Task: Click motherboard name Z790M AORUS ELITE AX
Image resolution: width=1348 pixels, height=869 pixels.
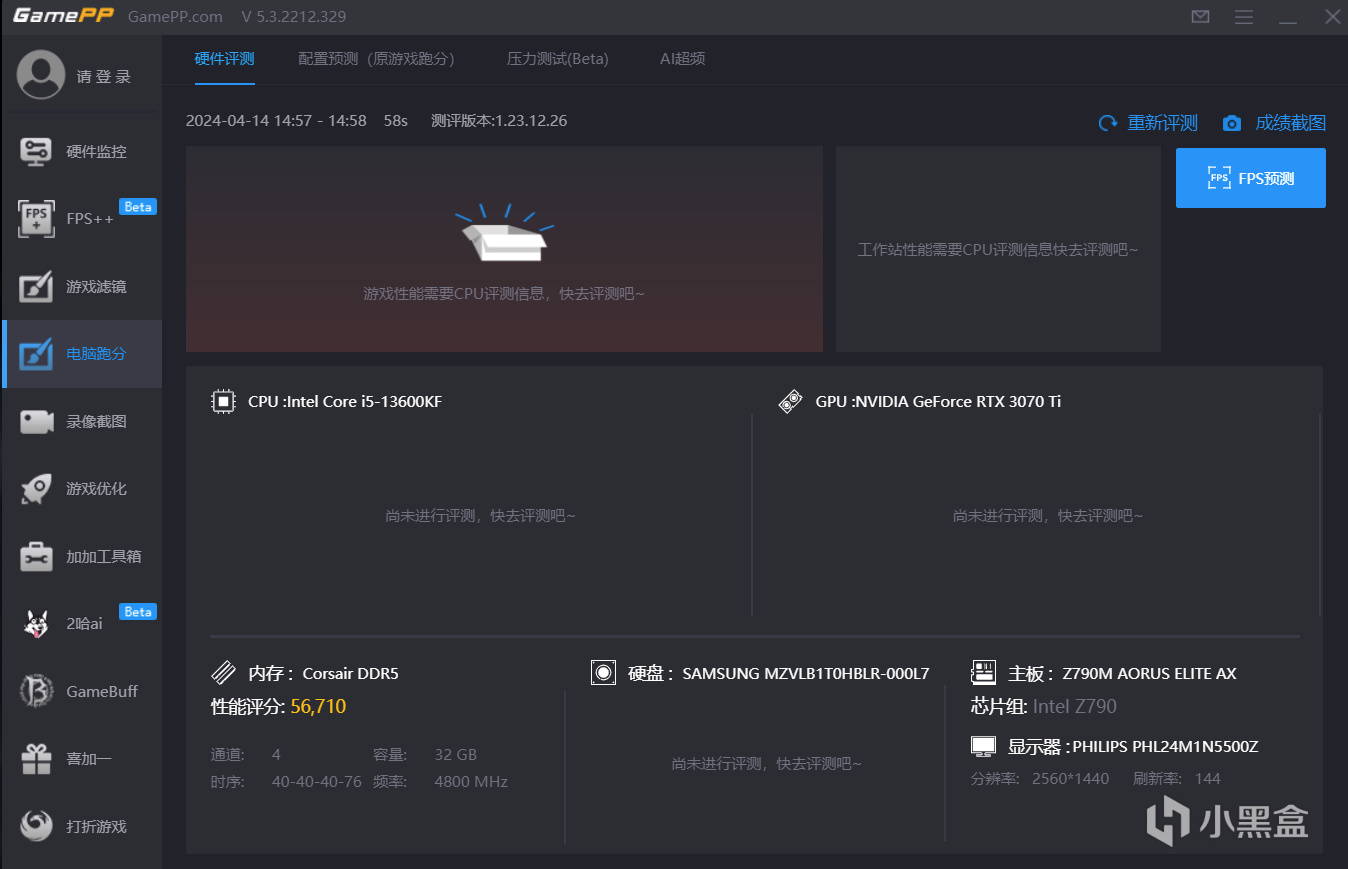Action: pyautogui.click(x=1149, y=674)
